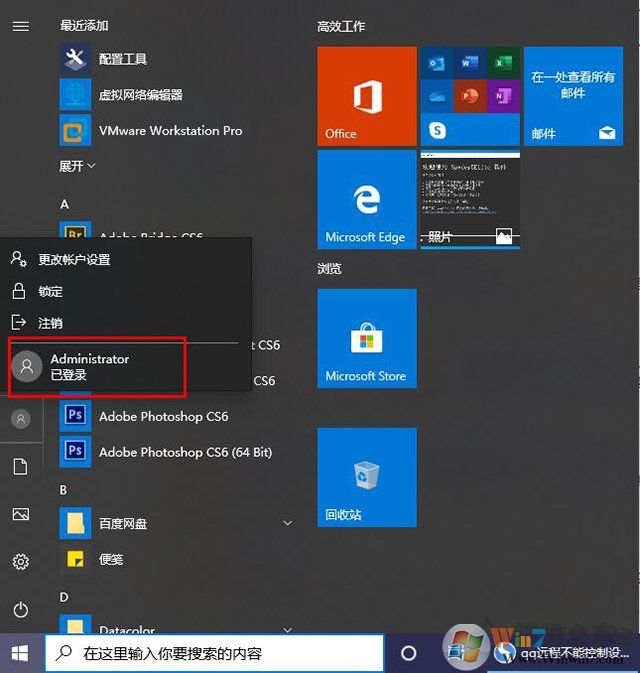Launch the 便笺 sticky notes icon
This screenshot has width=640, height=673.
[x=75, y=559]
